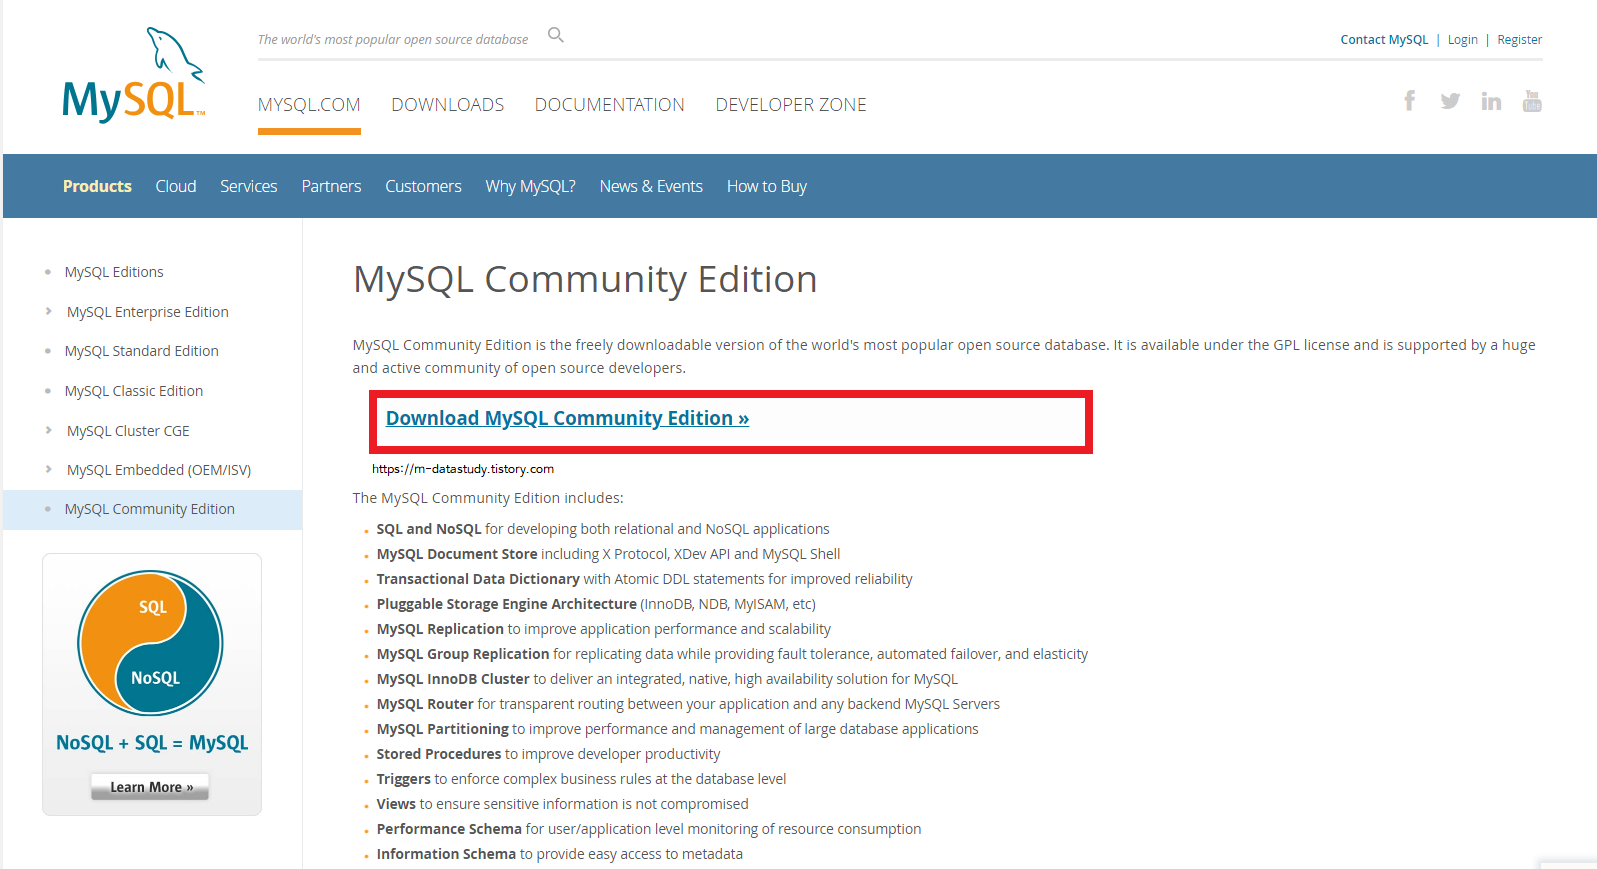Viewport: 1597px width, 869px height.
Task: Click 'MySQL Document Store' feature text
Action: (457, 554)
